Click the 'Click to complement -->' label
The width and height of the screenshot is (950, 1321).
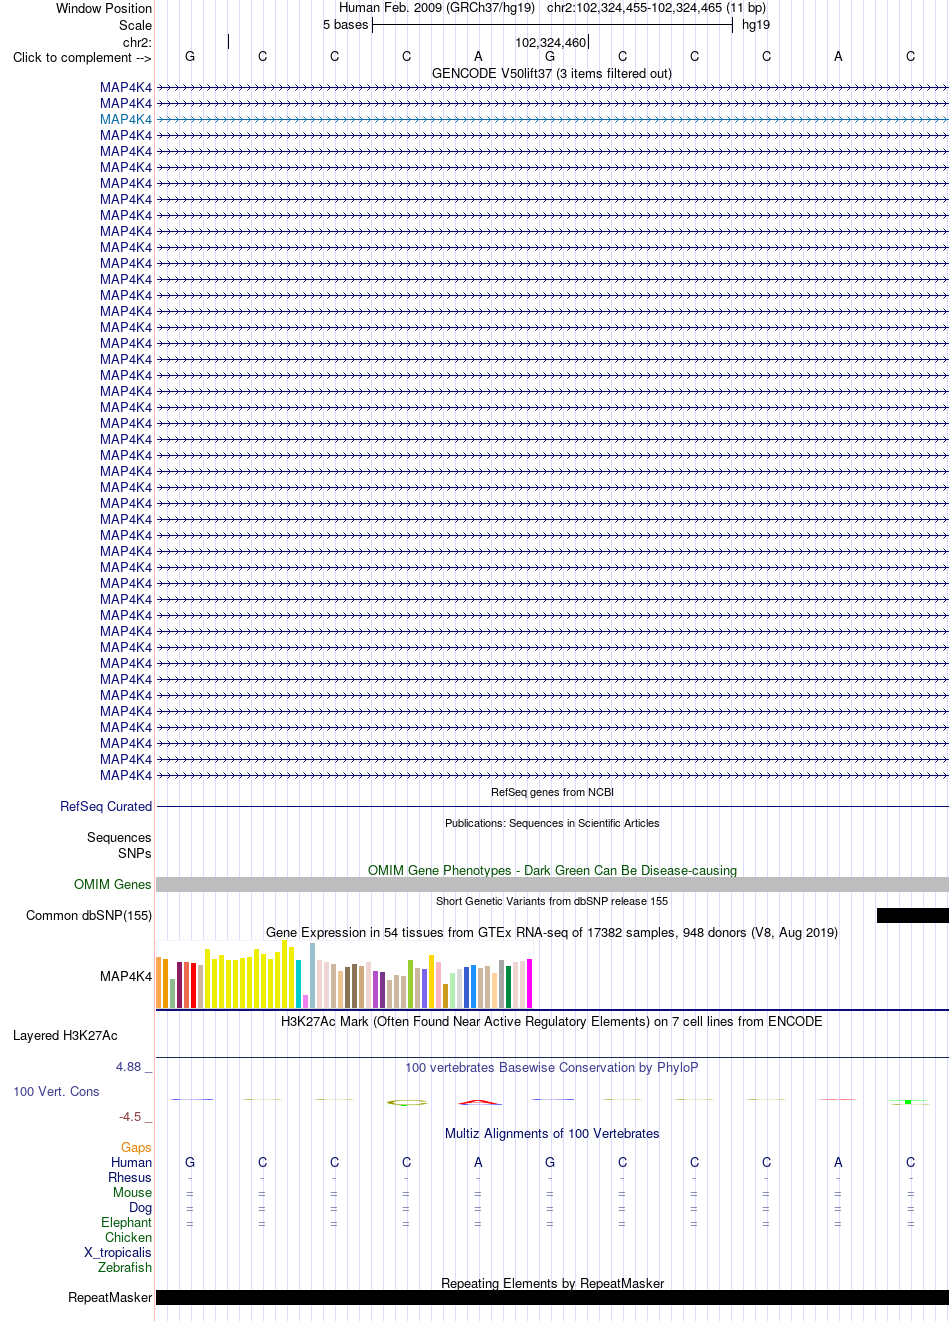[x=82, y=57]
